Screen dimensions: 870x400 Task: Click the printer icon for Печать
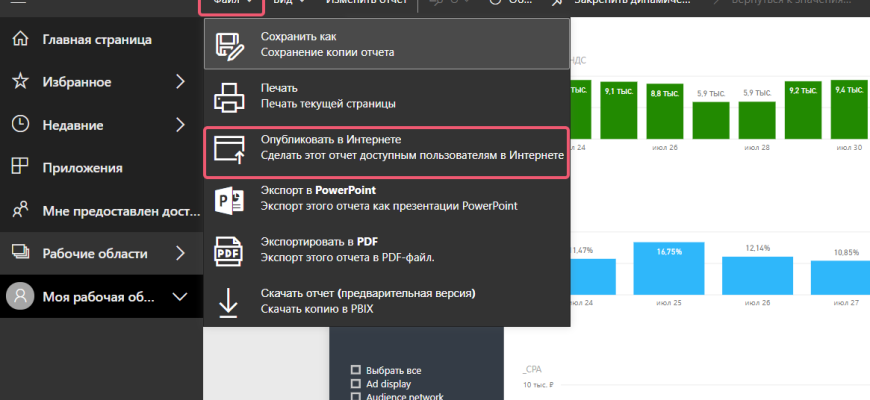pos(229,96)
